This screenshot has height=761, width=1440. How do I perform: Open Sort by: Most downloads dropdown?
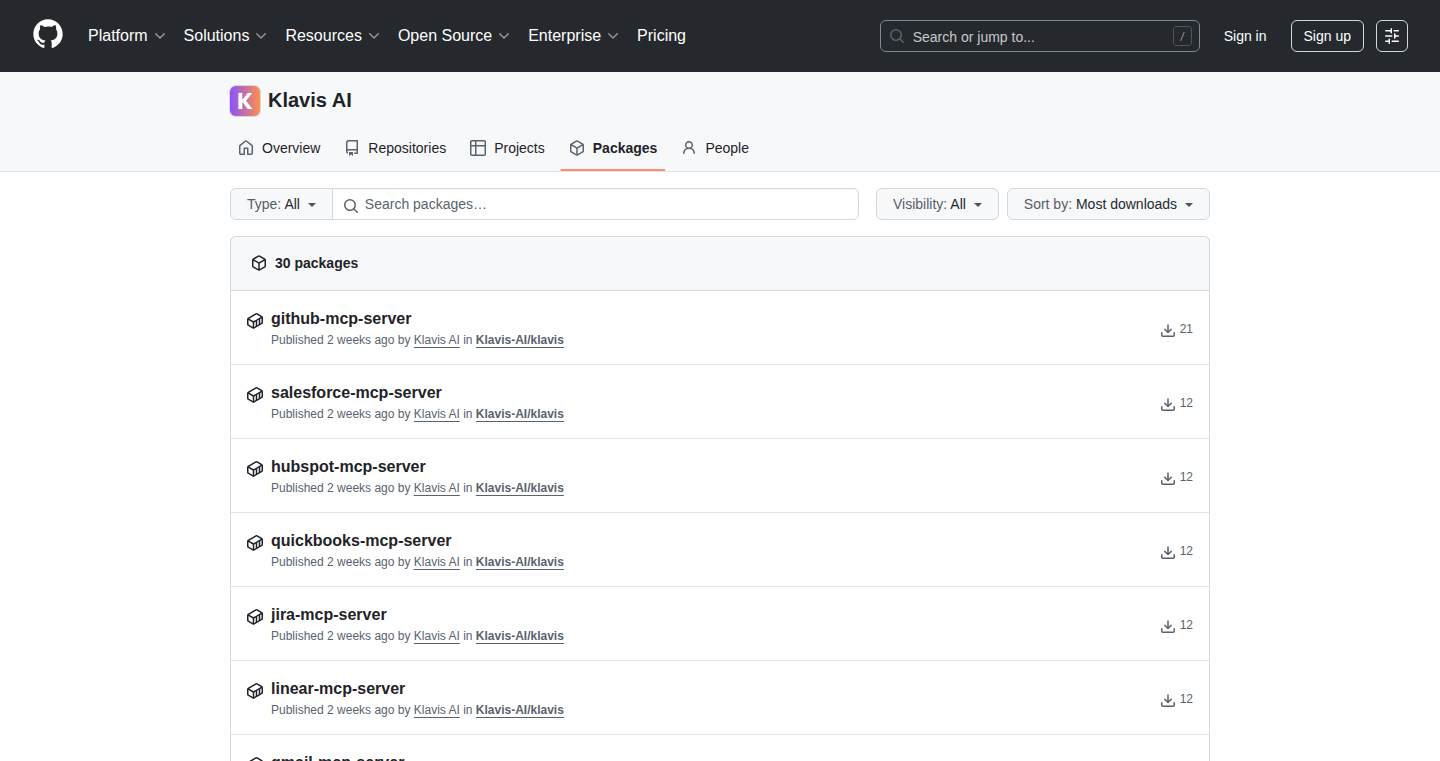pyautogui.click(x=1108, y=204)
